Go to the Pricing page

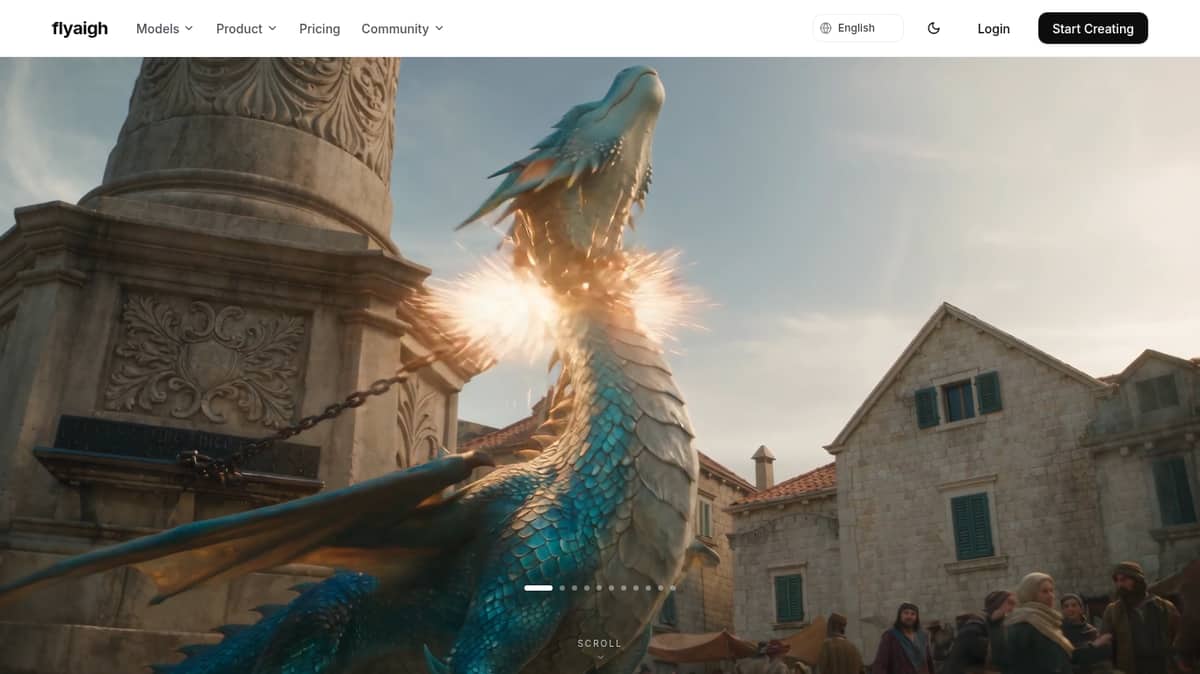[x=319, y=28]
